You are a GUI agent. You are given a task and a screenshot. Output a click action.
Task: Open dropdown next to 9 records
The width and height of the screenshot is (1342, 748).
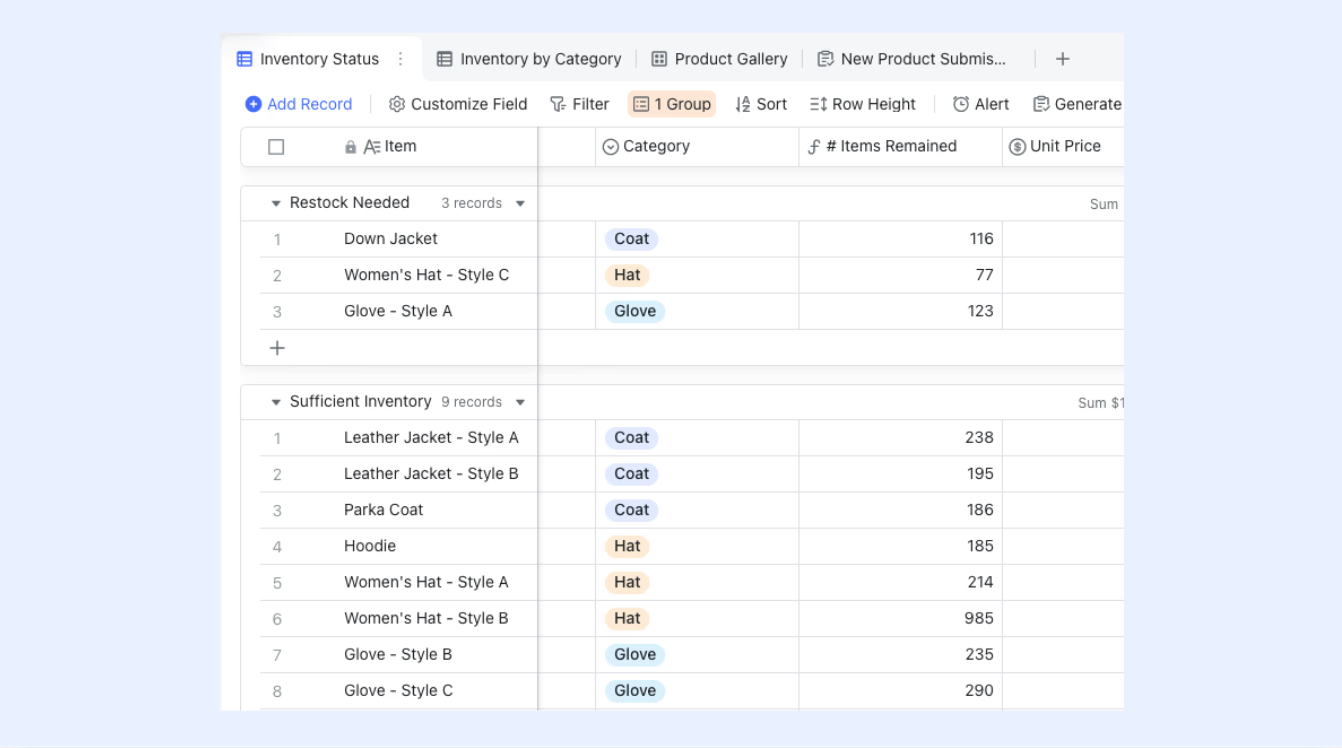tap(520, 403)
